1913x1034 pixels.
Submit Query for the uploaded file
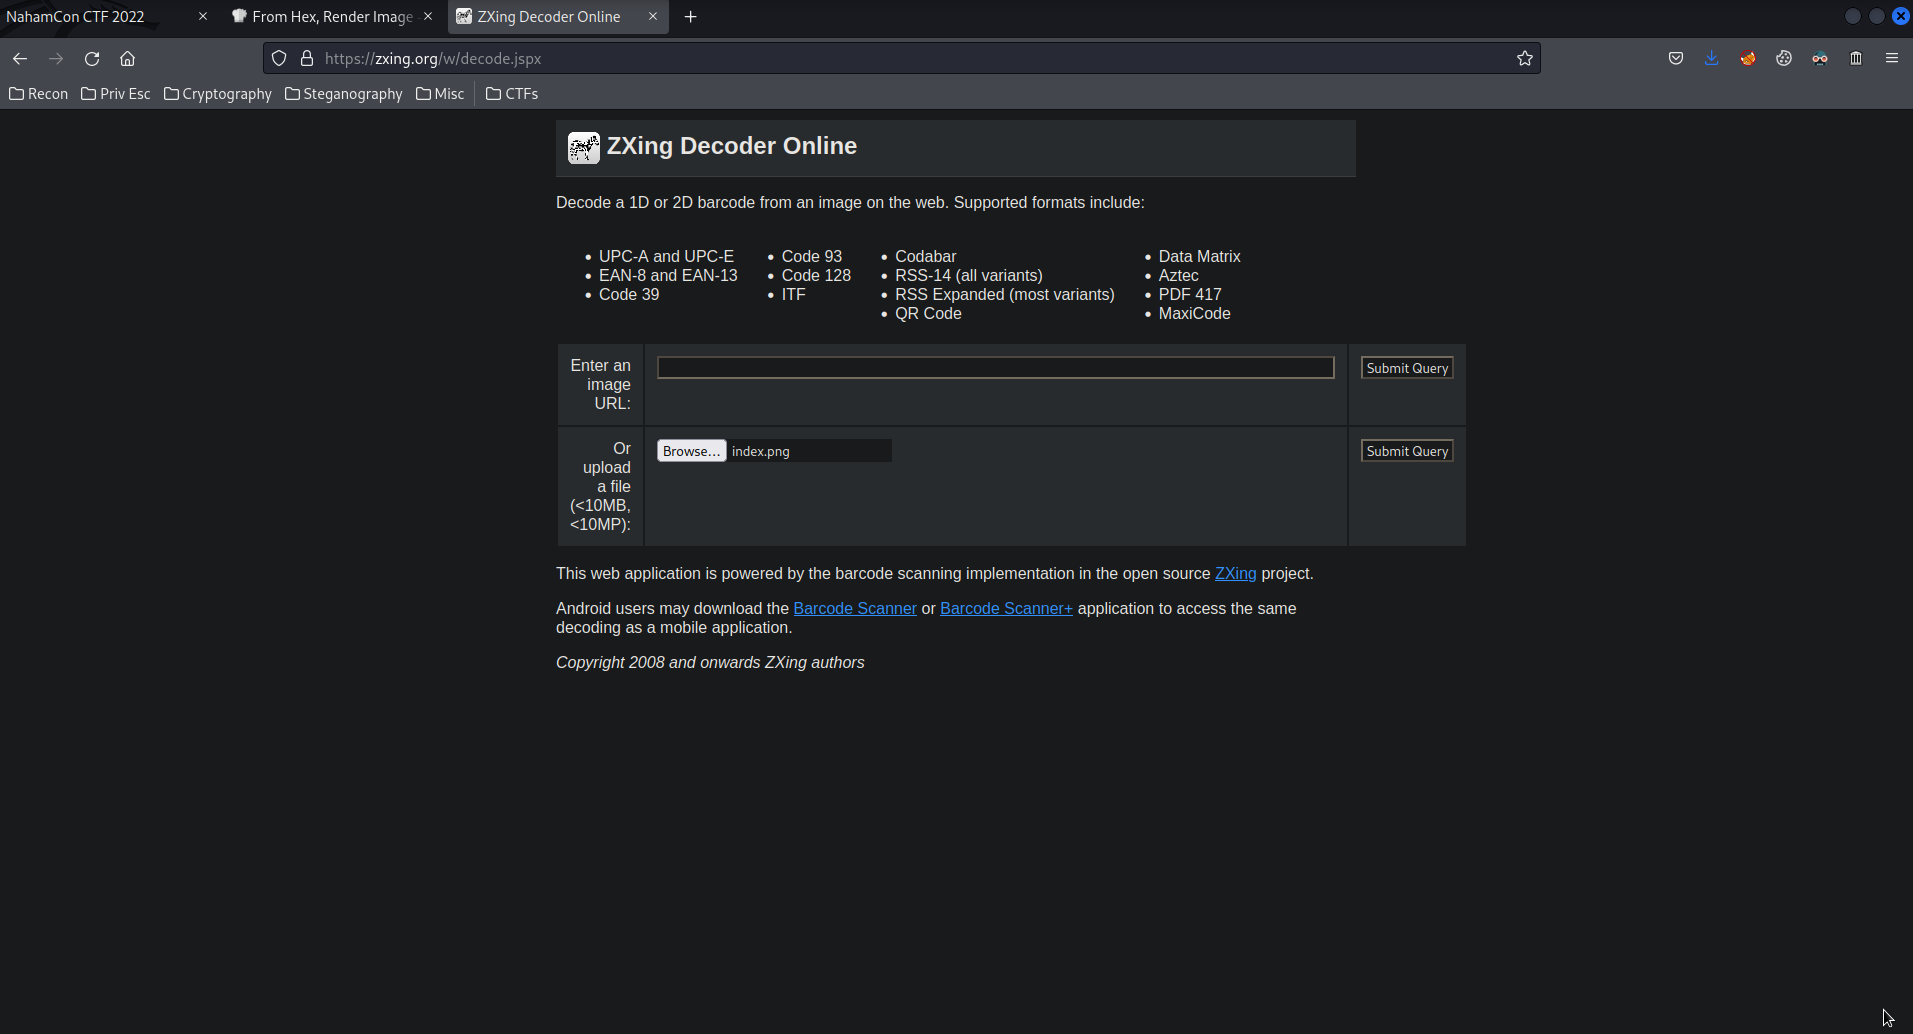[1407, 451]
